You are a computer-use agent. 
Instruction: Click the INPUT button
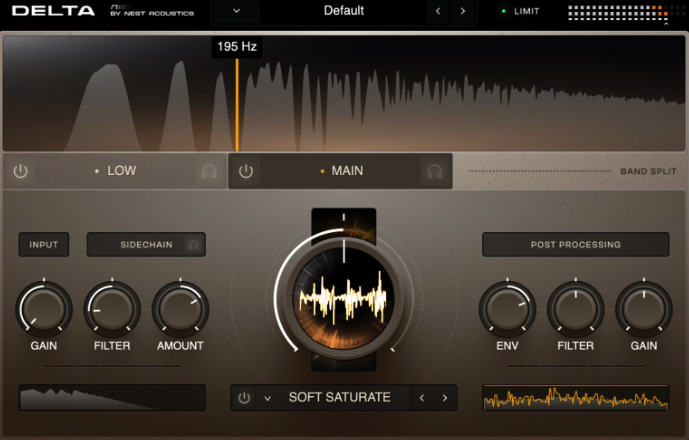click(43, 244)
